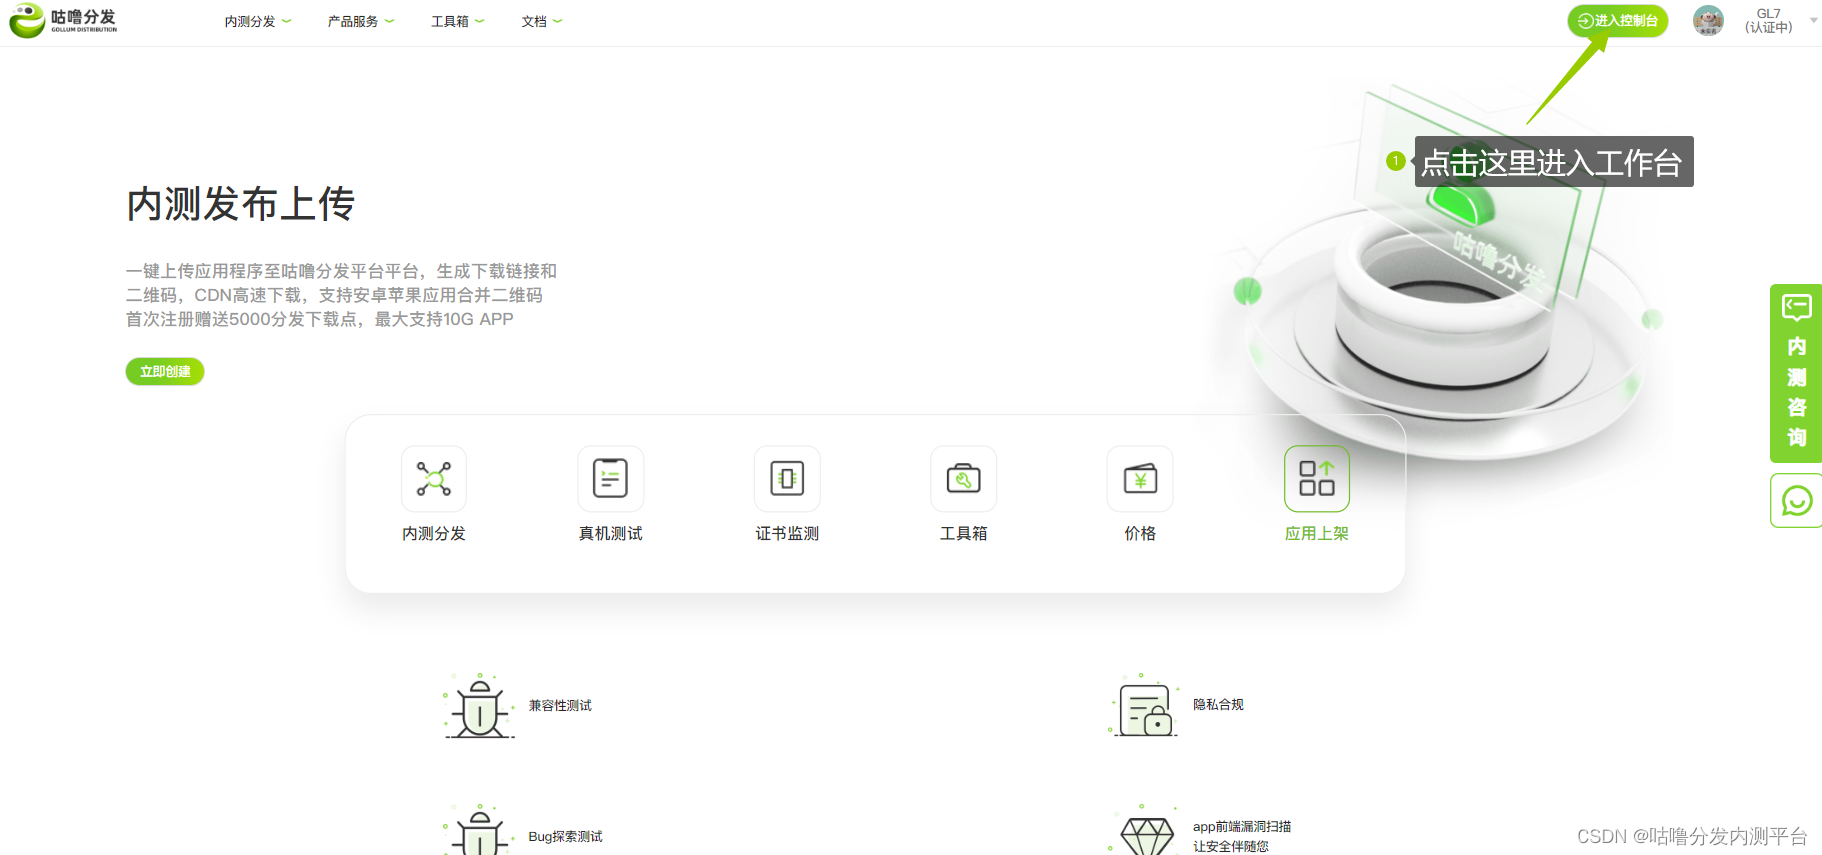Click the 兼容性测试 bug icon
The image size is (1822, 855).
tap(480, 707)
